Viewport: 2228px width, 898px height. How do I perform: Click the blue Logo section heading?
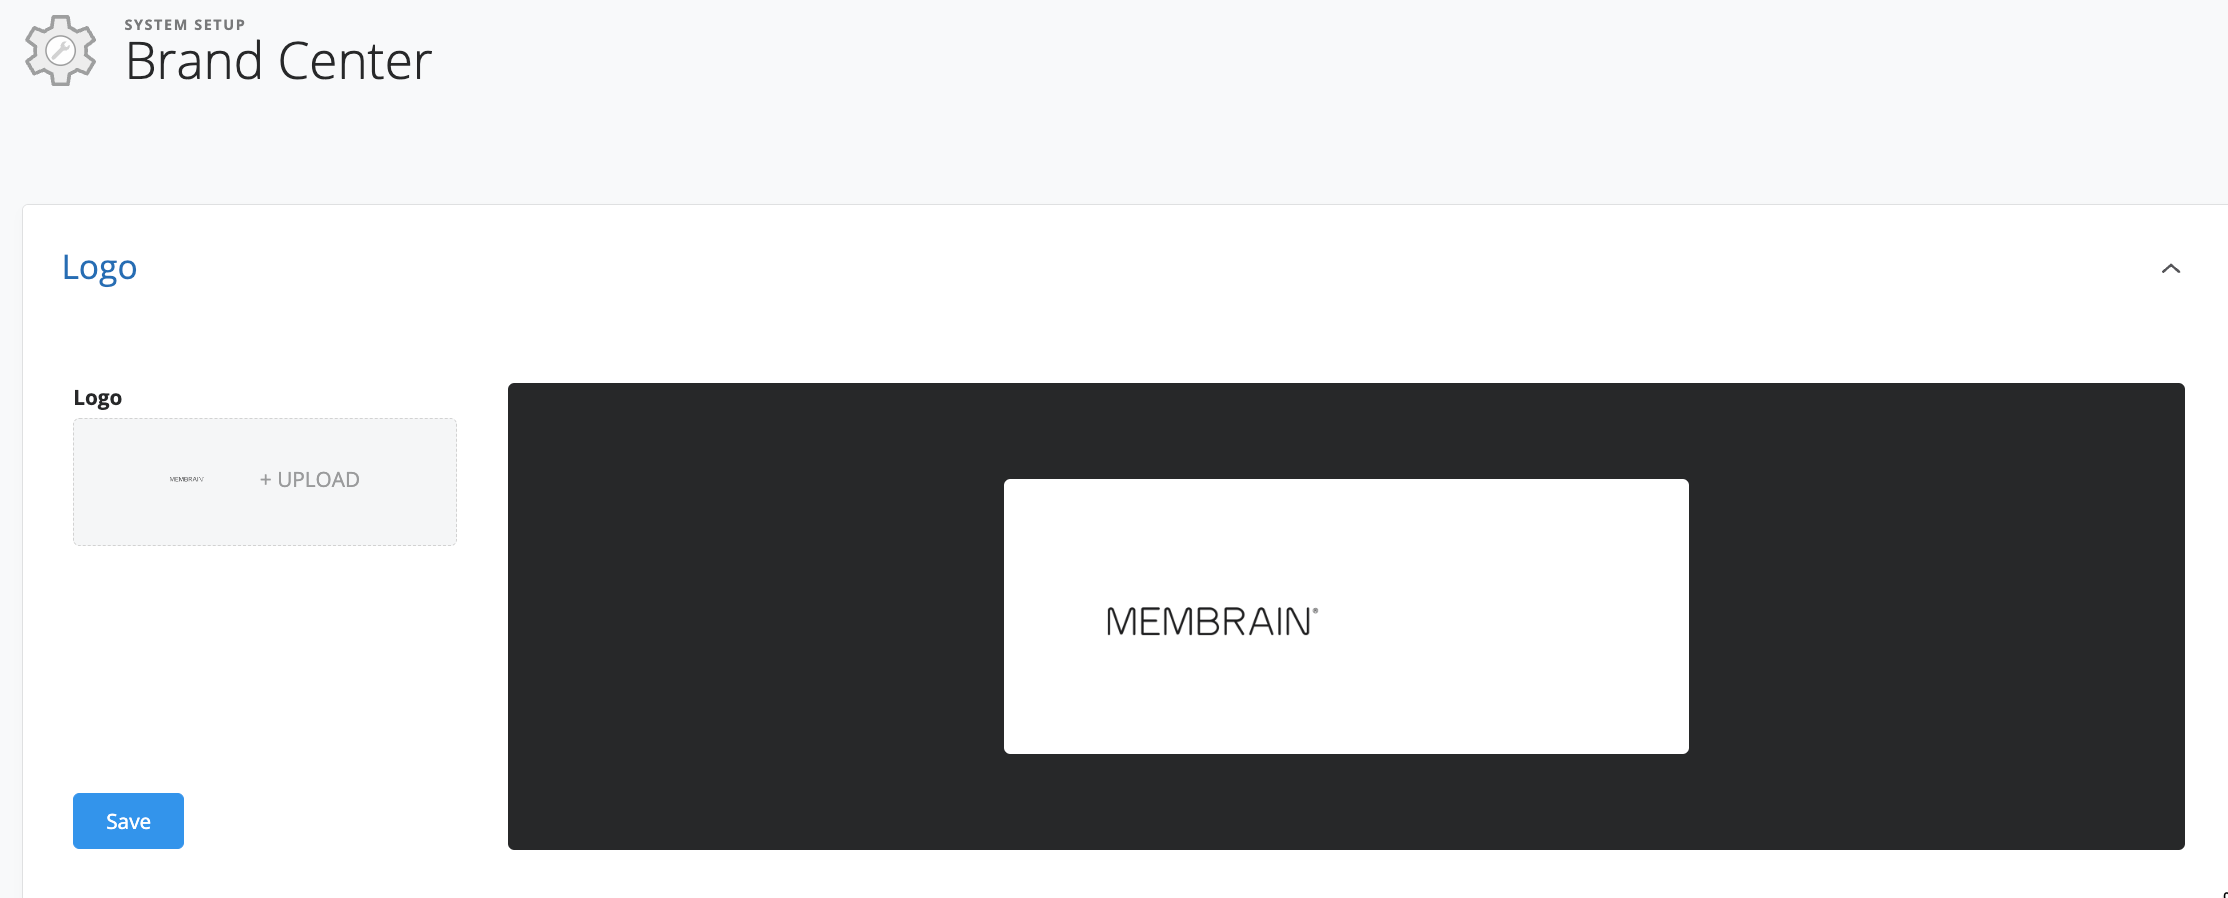99,268
